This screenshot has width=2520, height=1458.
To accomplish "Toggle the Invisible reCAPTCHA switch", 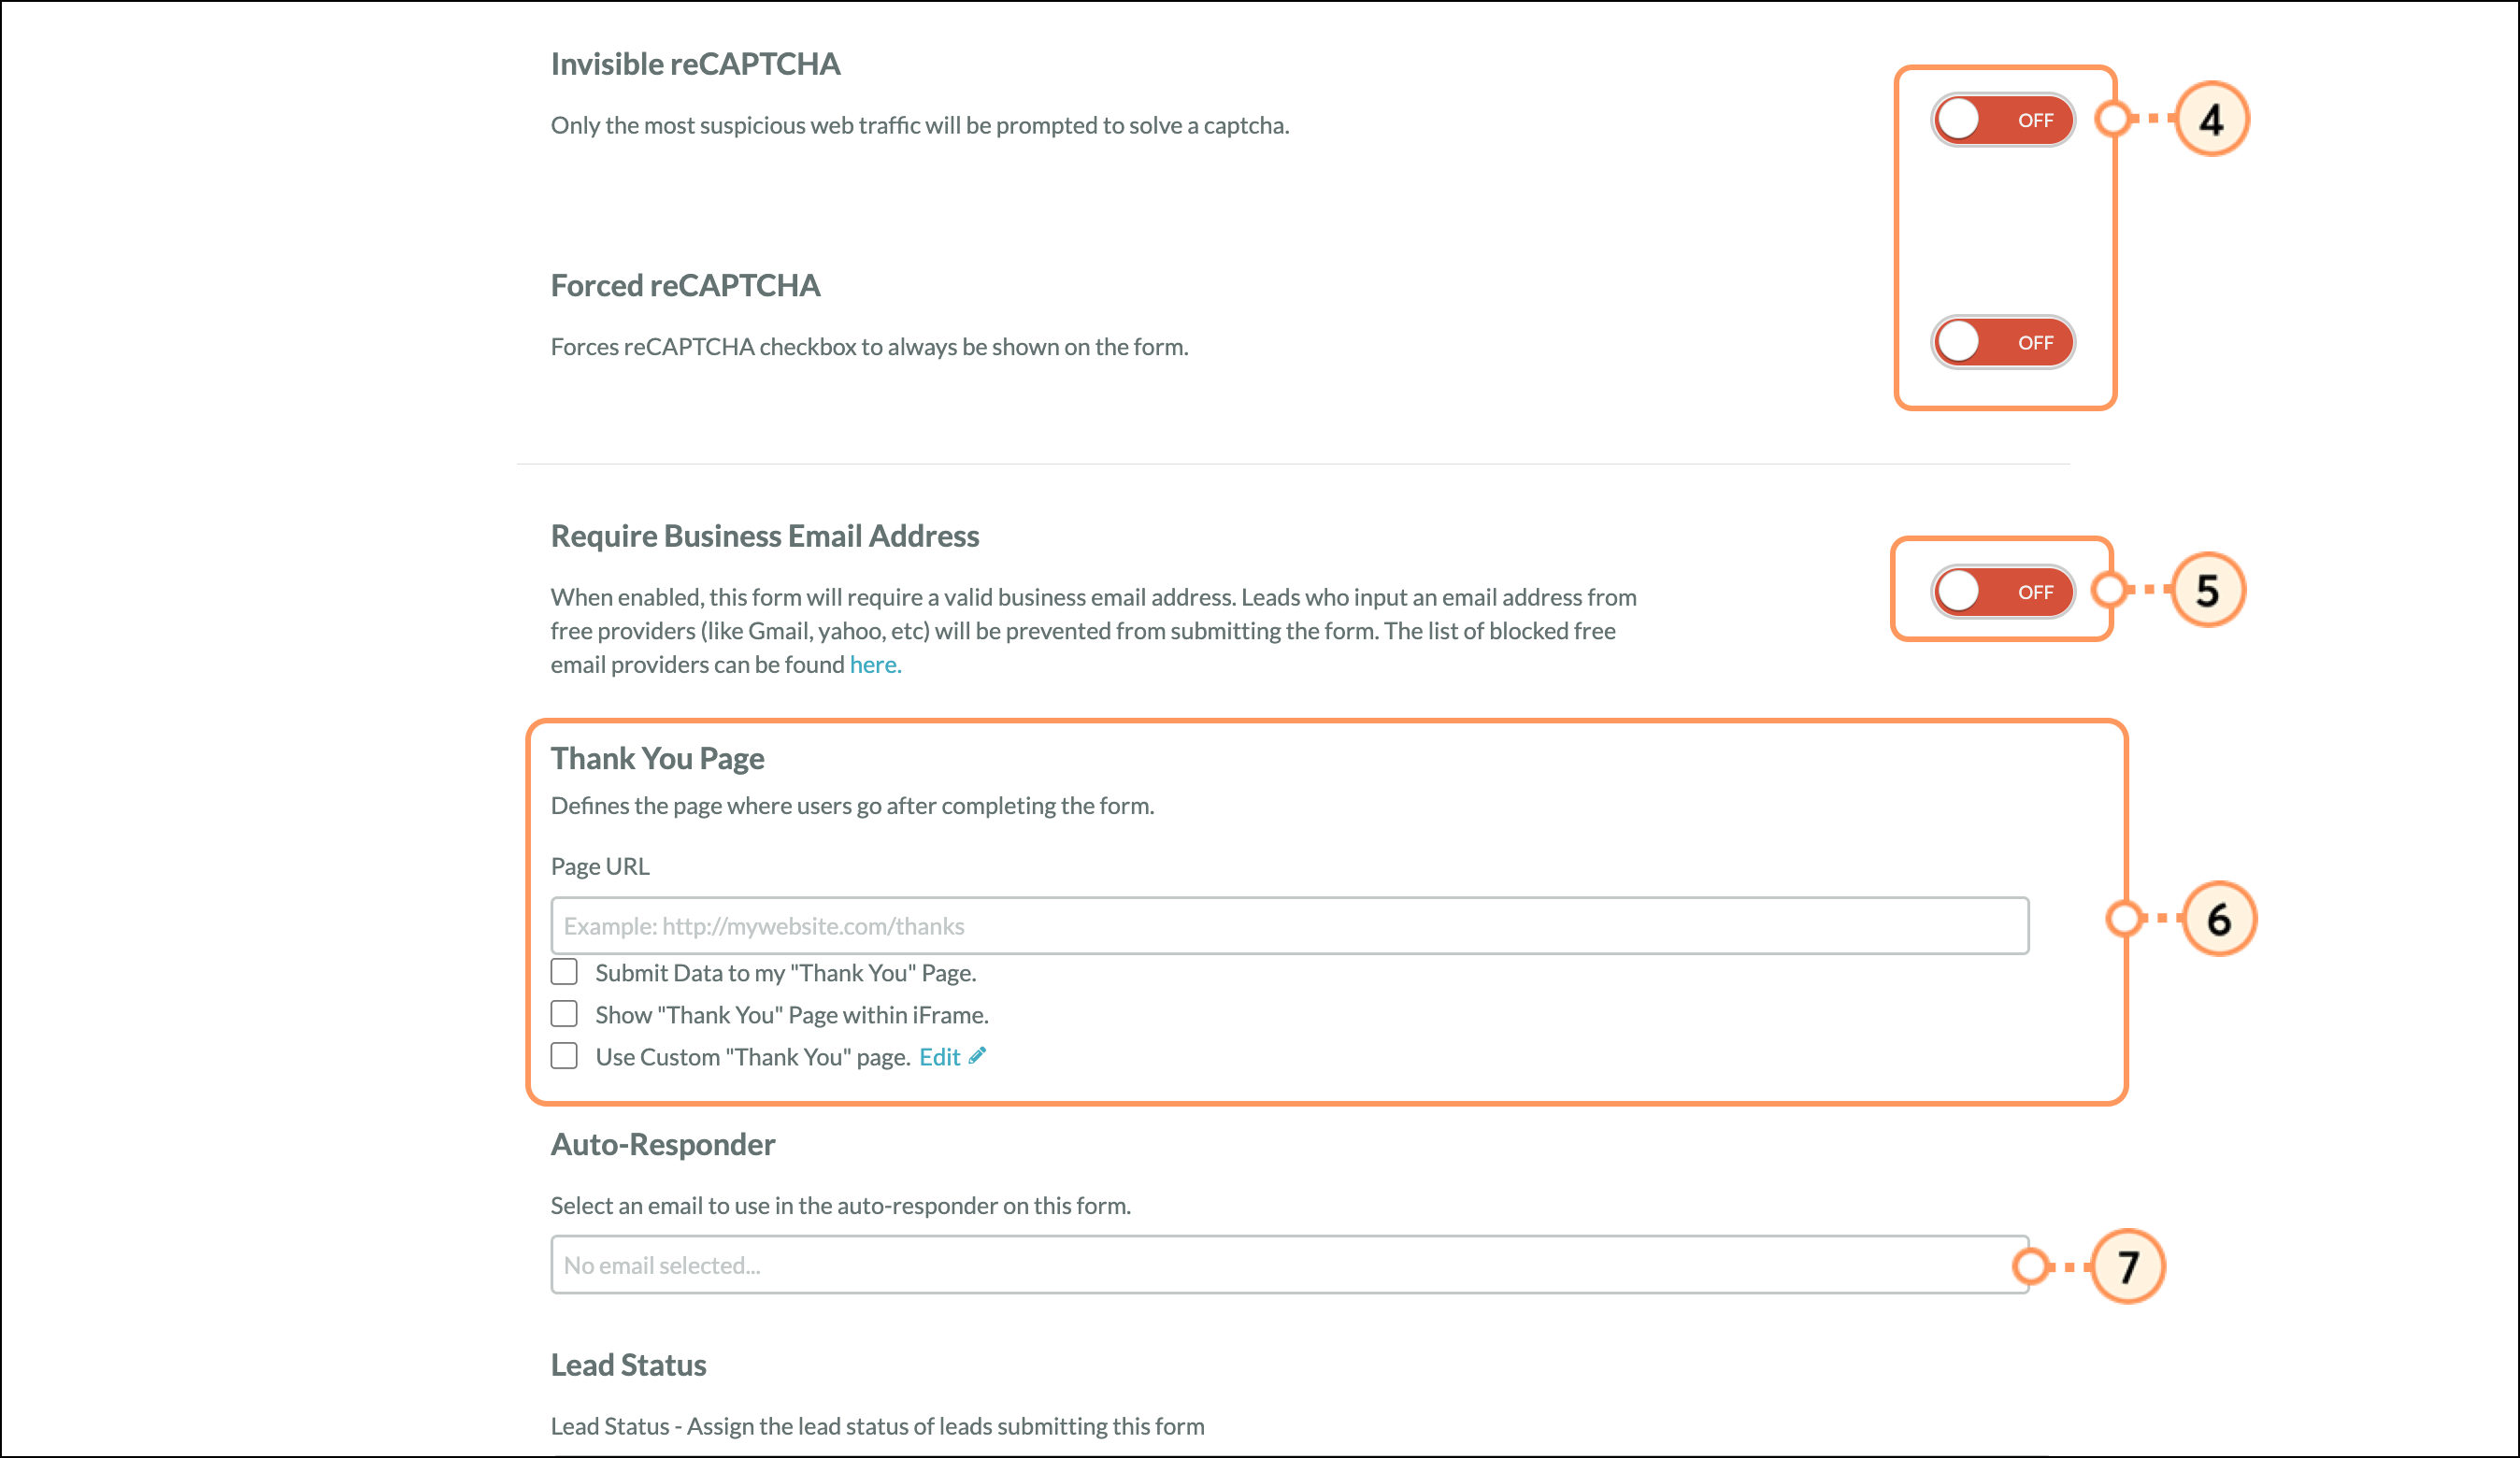I will [x=2002, y=120].
